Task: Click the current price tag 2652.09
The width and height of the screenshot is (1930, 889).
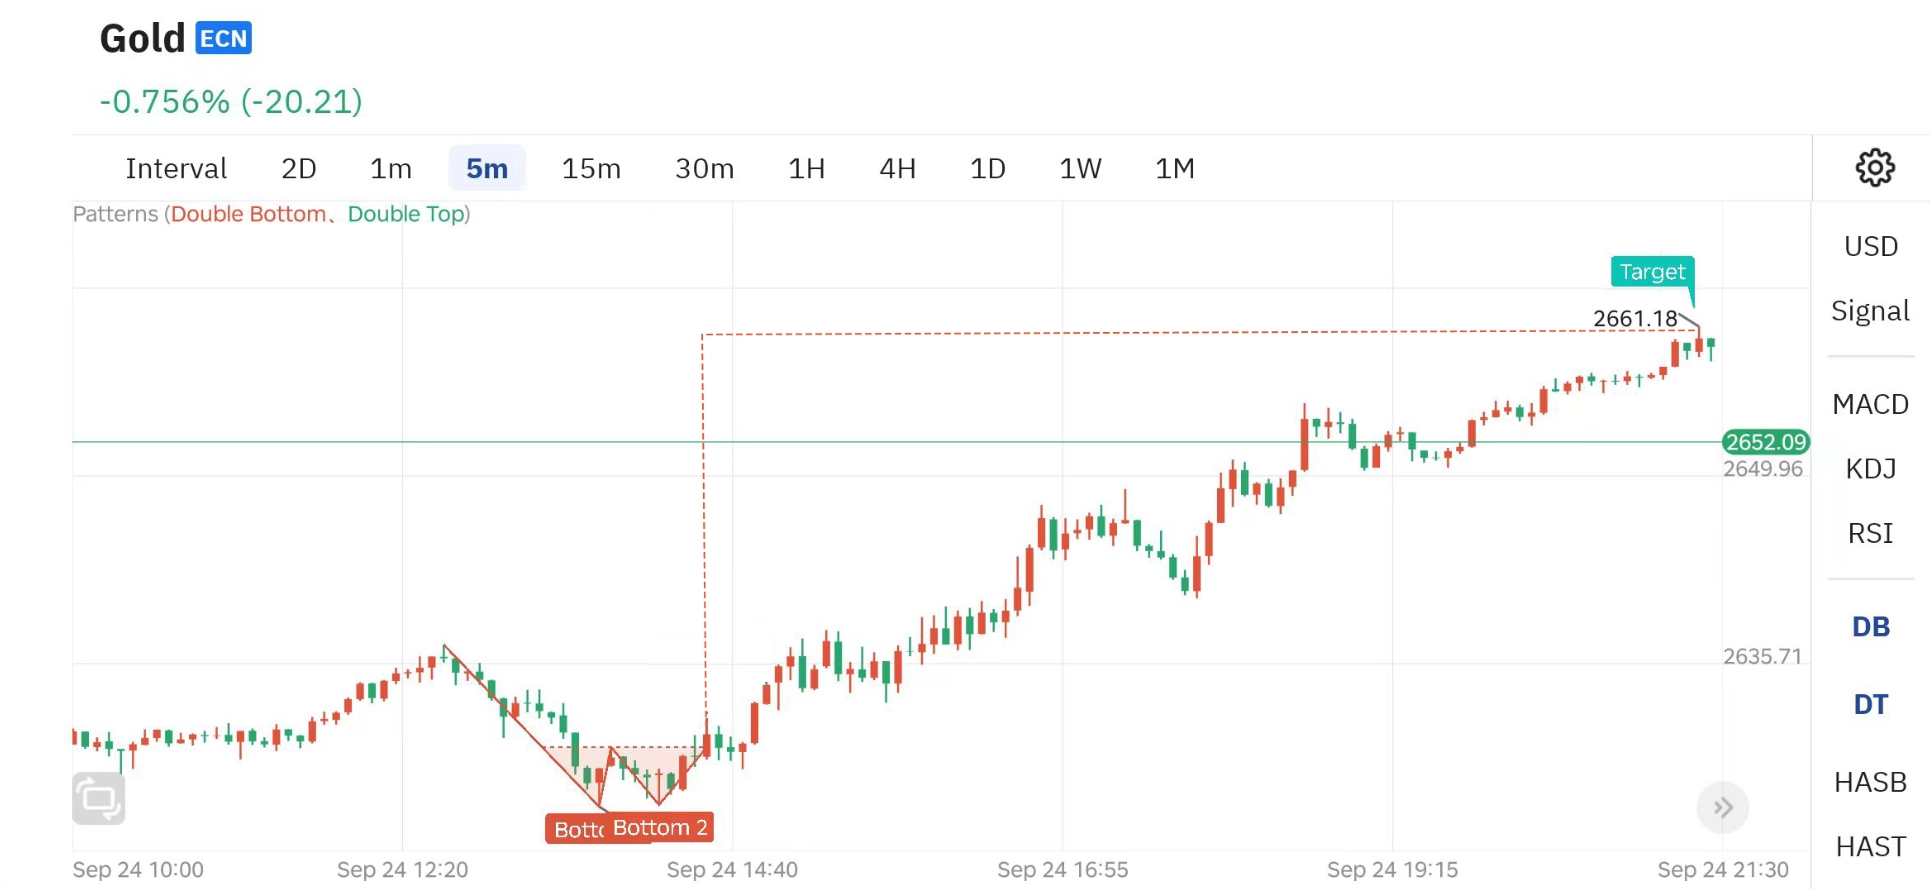Action: [x=1765, y=442]
